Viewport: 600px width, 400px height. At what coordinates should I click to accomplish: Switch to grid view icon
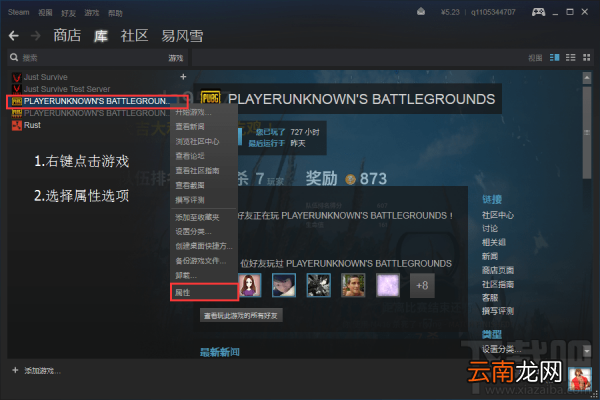[586, 58]
